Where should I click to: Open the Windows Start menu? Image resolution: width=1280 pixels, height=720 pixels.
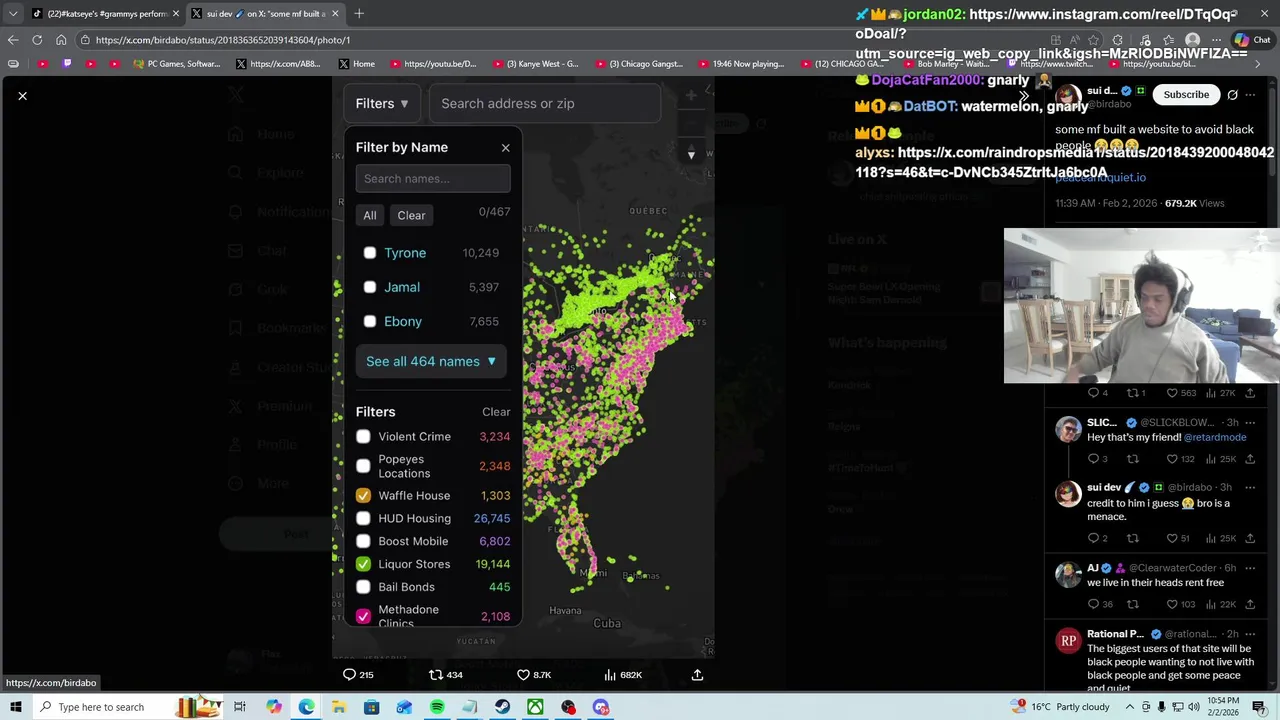[x=15, y=707]
